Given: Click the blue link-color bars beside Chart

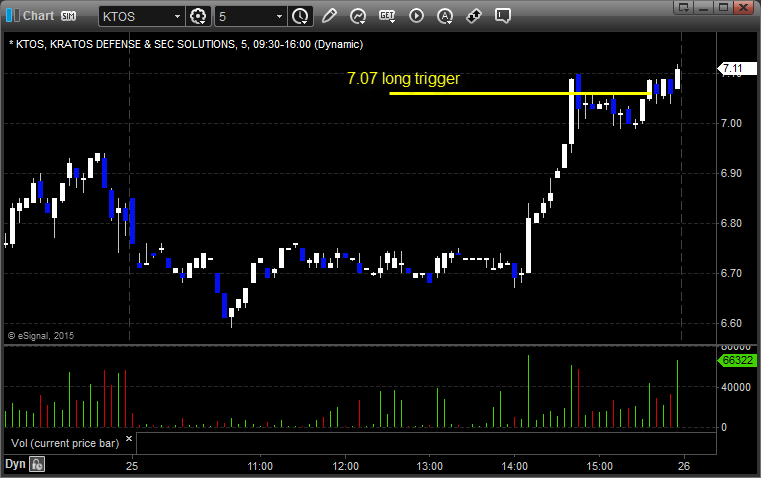Looking at the screenshot, I should [x=13, y=16].
